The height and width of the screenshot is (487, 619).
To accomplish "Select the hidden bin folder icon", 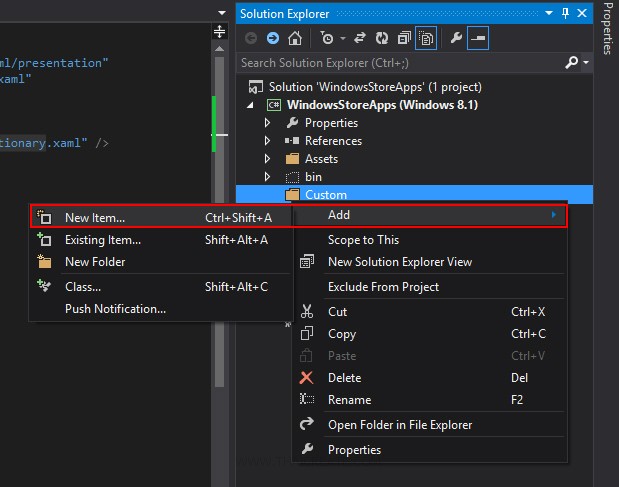I will click(292, 177).
